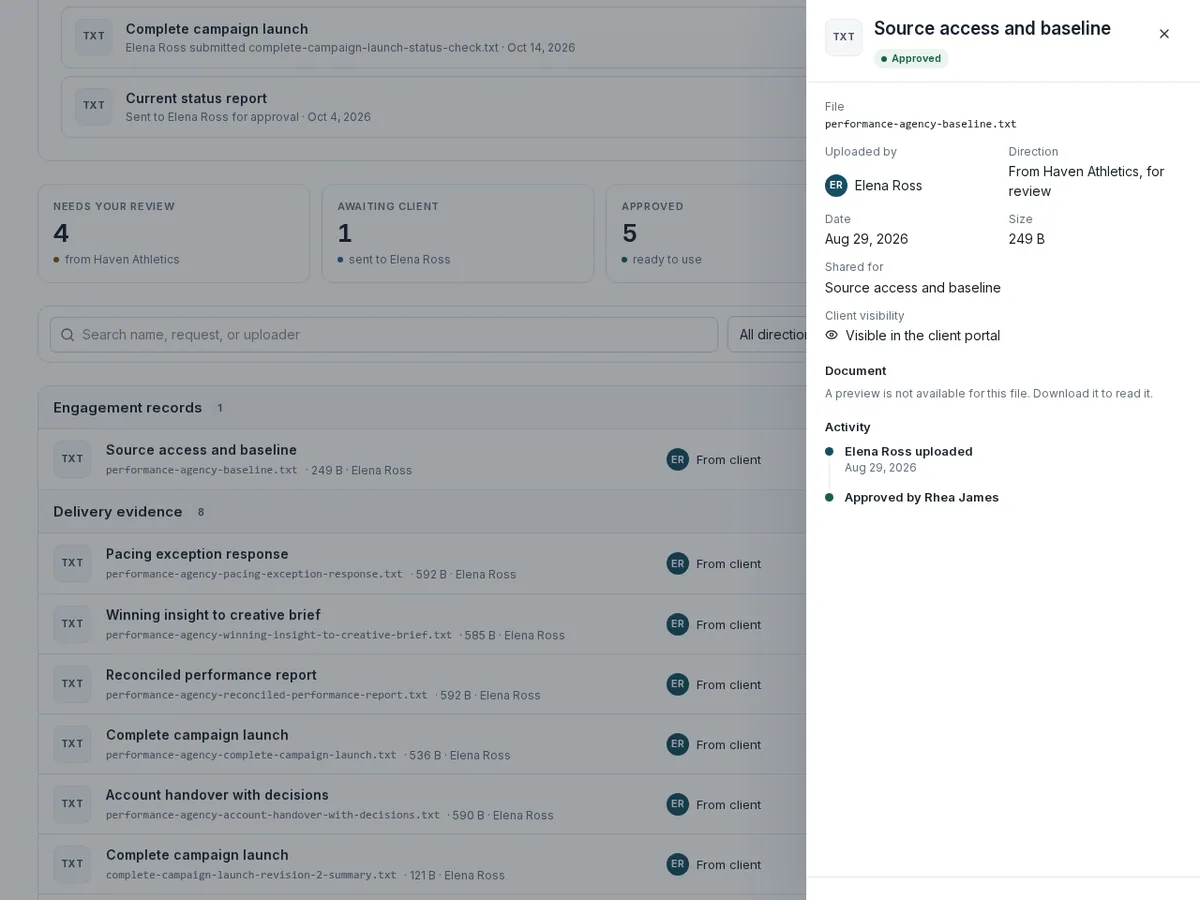This screenshot has height=900, width=1200.
Task: Click ER avatar in the 121 B Complete campaign launch row
Action: tap(678, 864)
